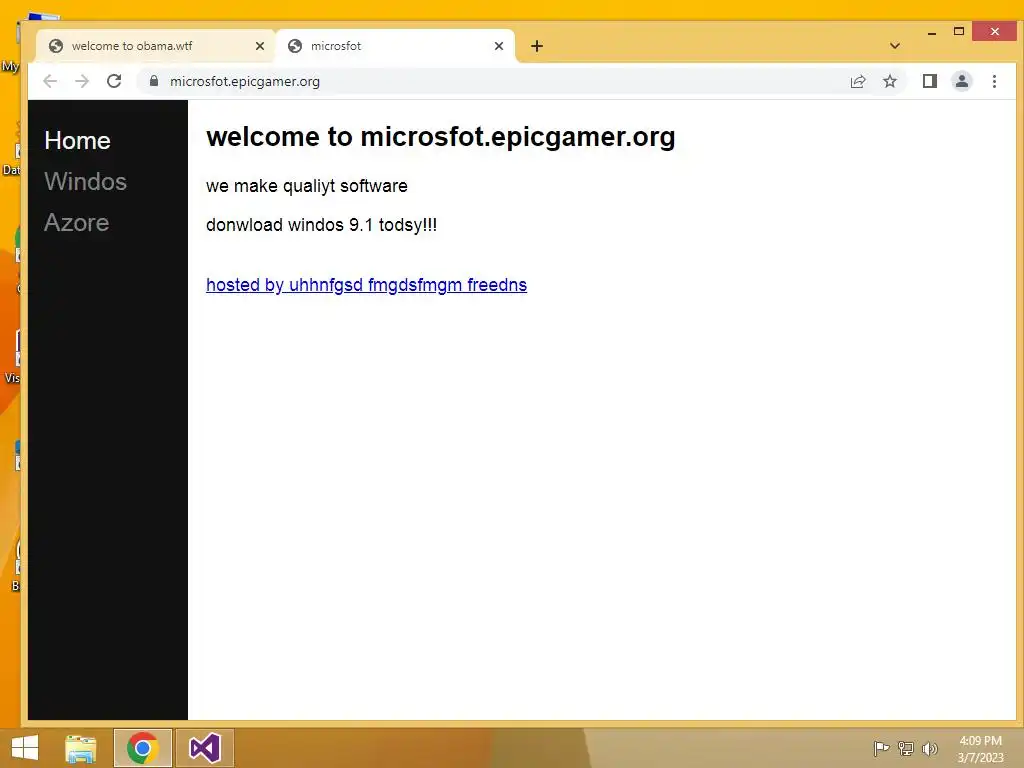Open the Windos sidebar link
Image resolution: width=1024 pixels, height=768 pixels.
pos(86,182)
